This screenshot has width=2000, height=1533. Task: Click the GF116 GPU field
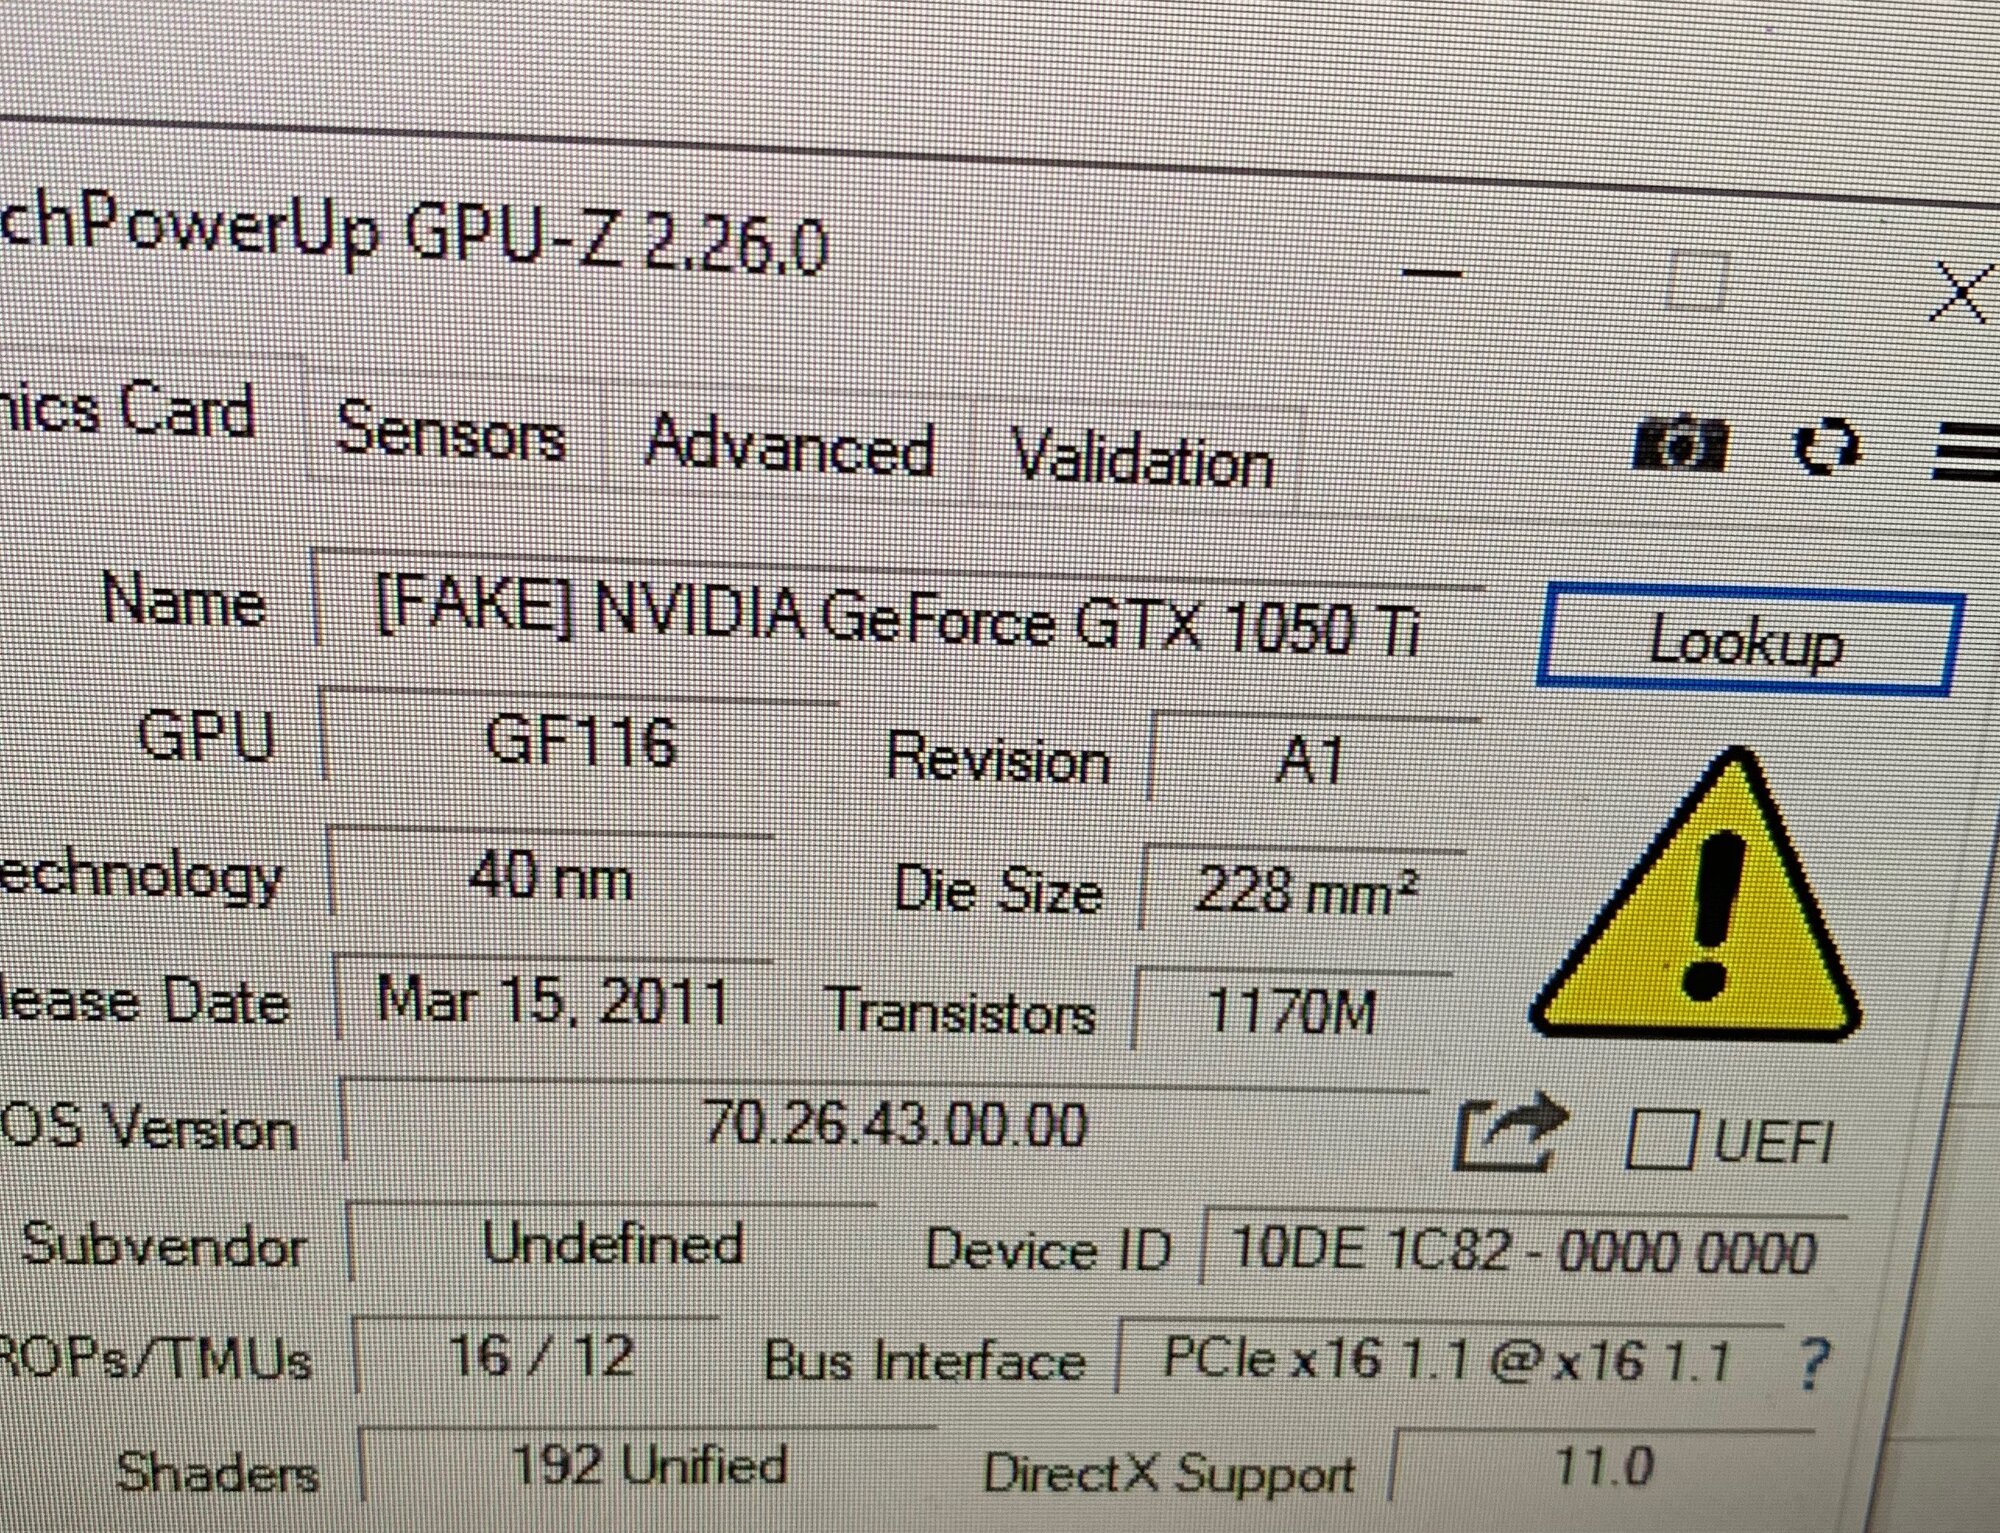coord(580,742)
